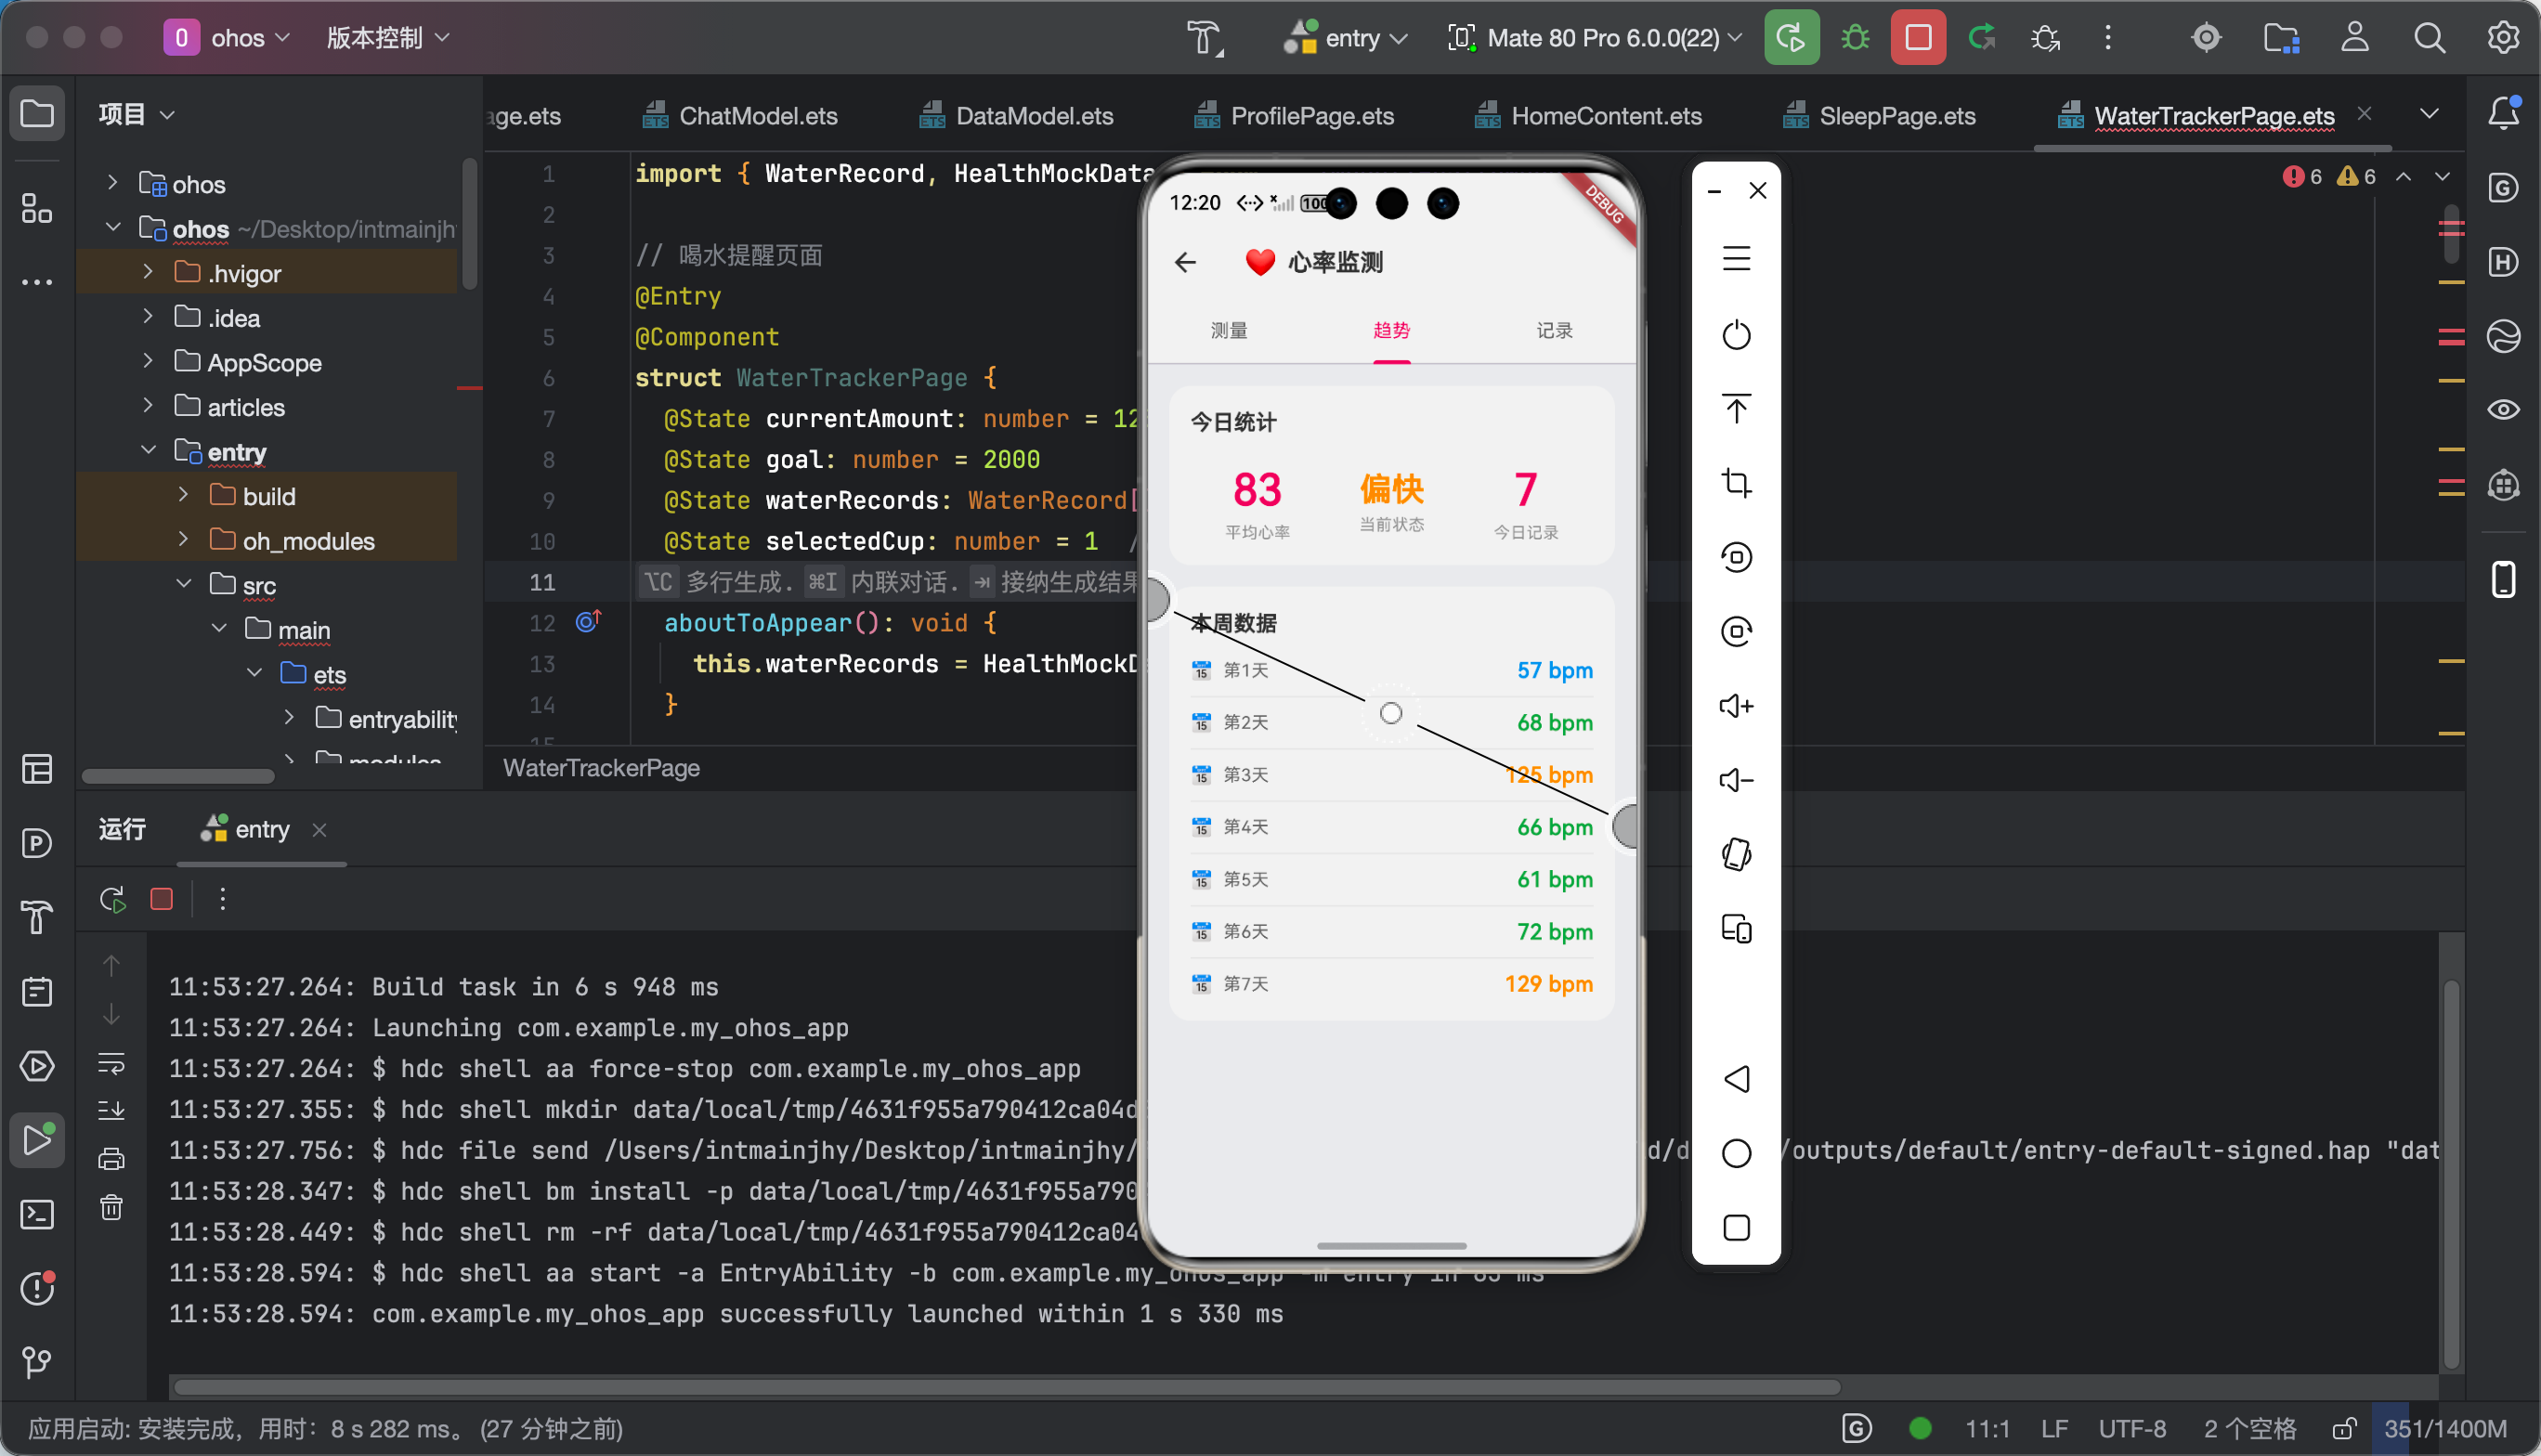Screen dimensions: 2541x1456
Task: Click the LF line separator in status bar
Action: 2054,1429
